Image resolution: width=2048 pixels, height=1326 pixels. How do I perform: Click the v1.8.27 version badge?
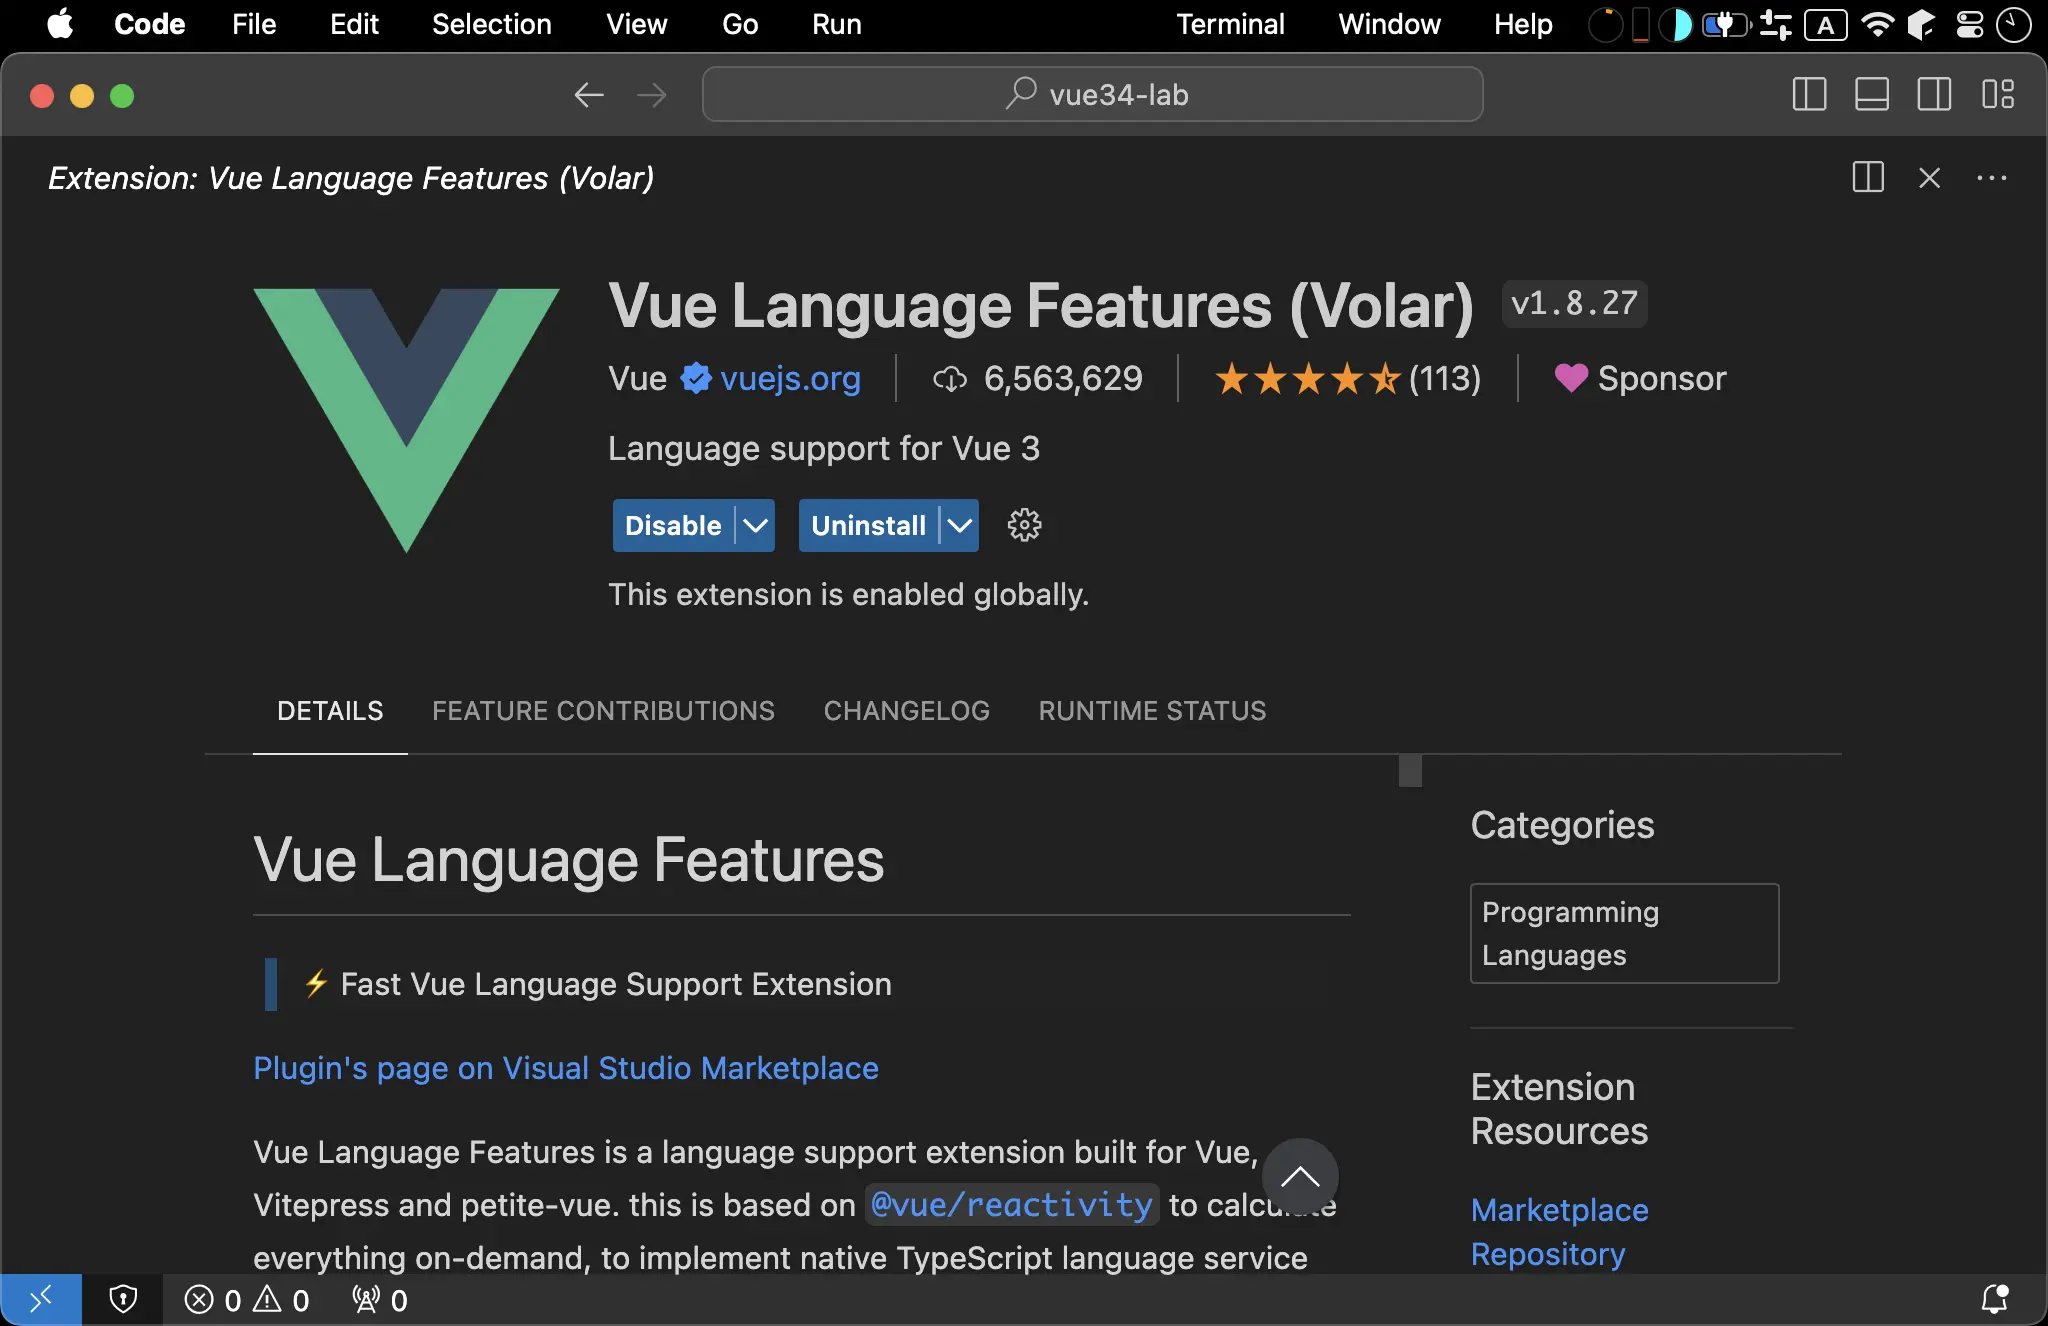point(1574,303)
